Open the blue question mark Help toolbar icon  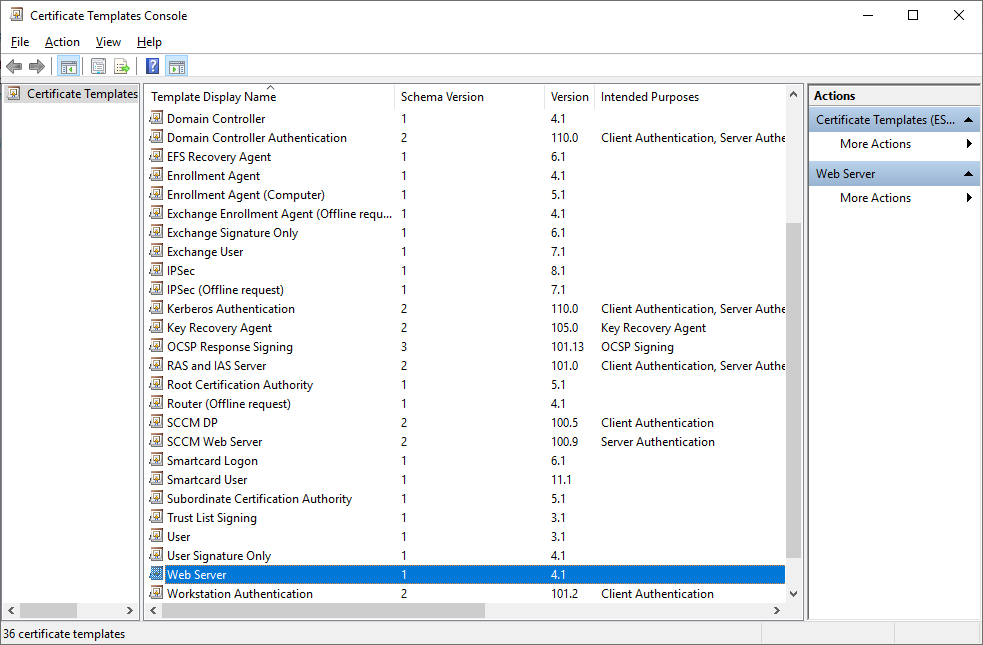coord(152,66)
